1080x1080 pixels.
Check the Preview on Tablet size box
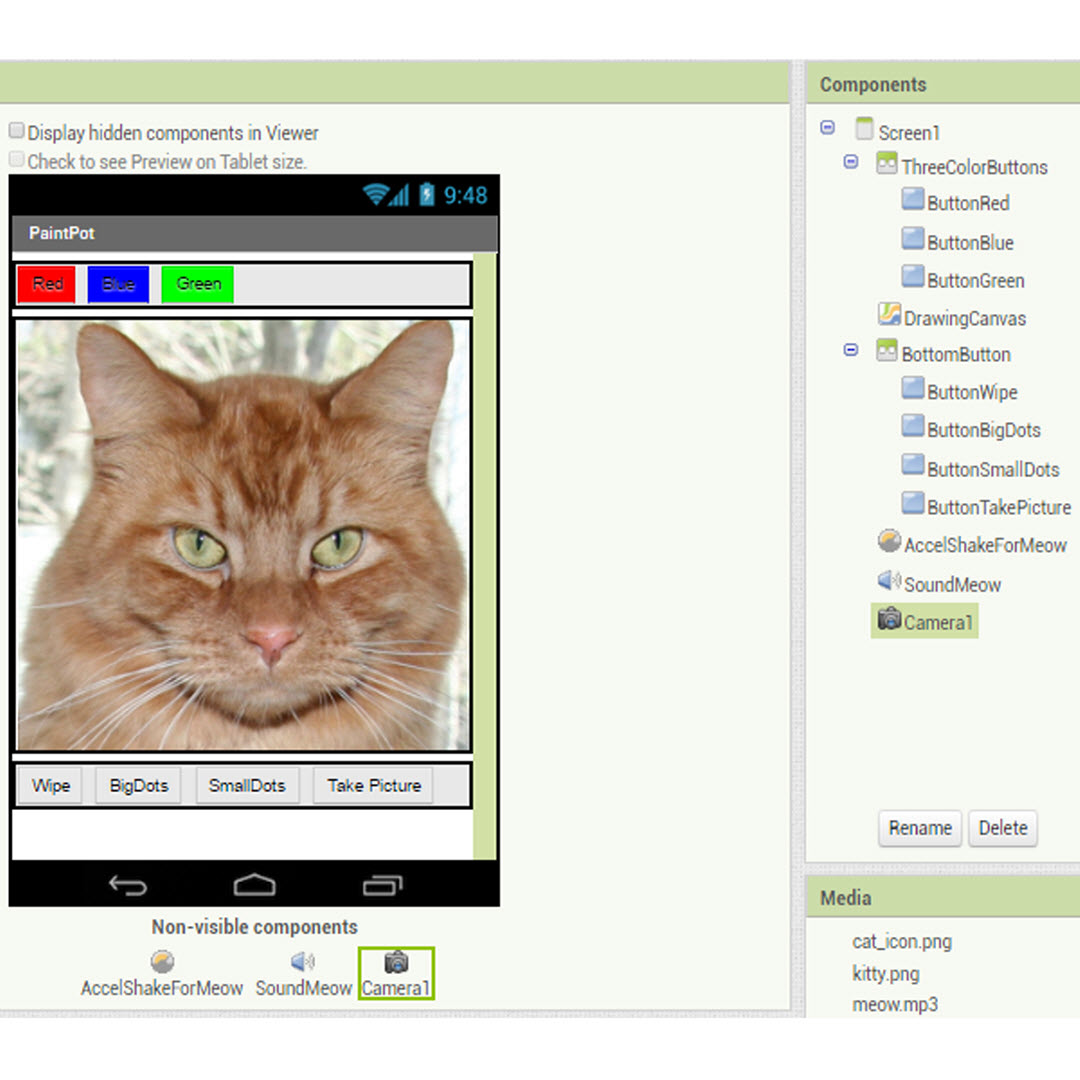click(17, 160)
